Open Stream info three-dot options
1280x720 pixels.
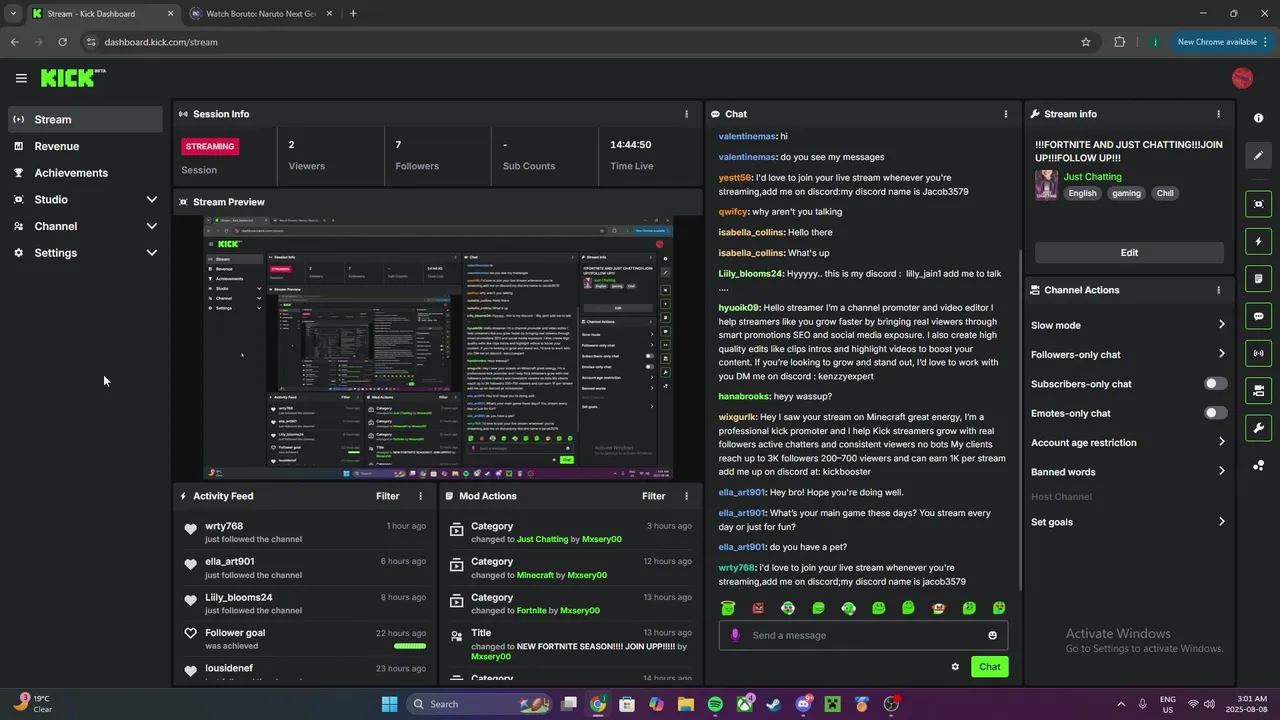pyautogui.click(x=1218, y=114)
